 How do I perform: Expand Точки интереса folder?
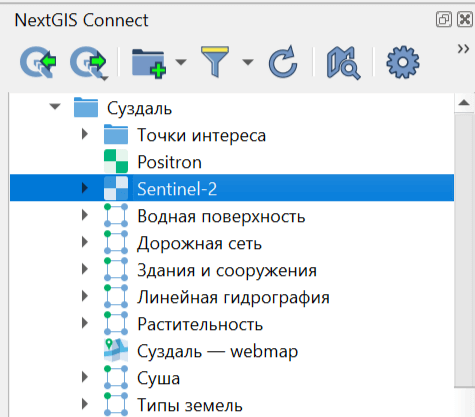[85, 134]
